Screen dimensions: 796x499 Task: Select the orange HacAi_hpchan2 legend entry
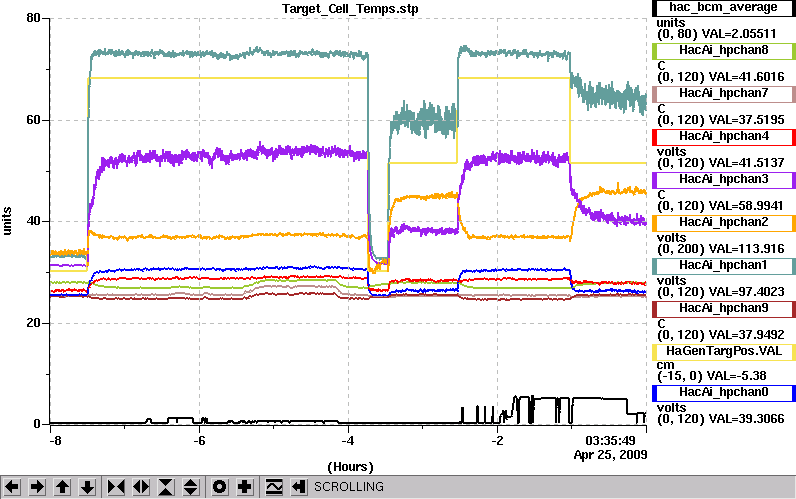pos(723,223)
